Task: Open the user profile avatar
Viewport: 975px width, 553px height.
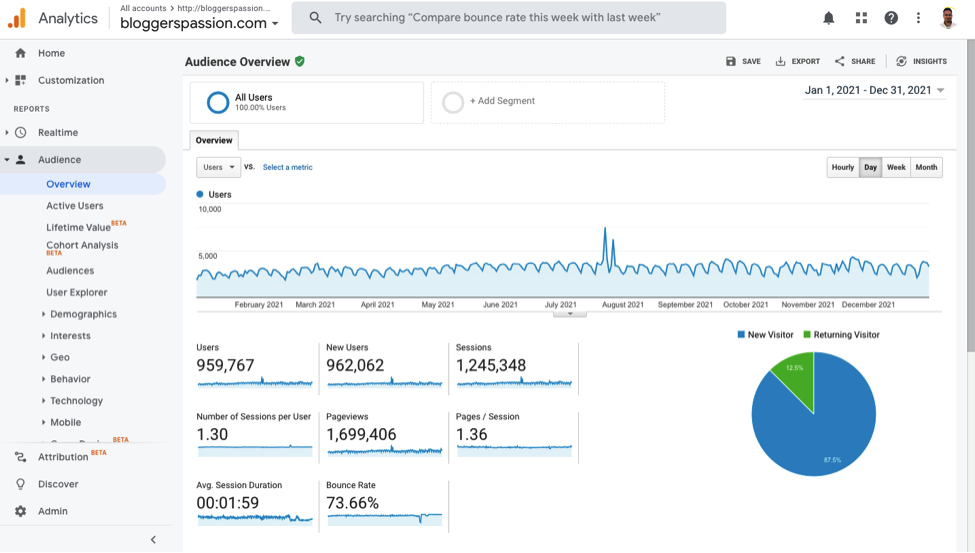Action: (948, 18)
